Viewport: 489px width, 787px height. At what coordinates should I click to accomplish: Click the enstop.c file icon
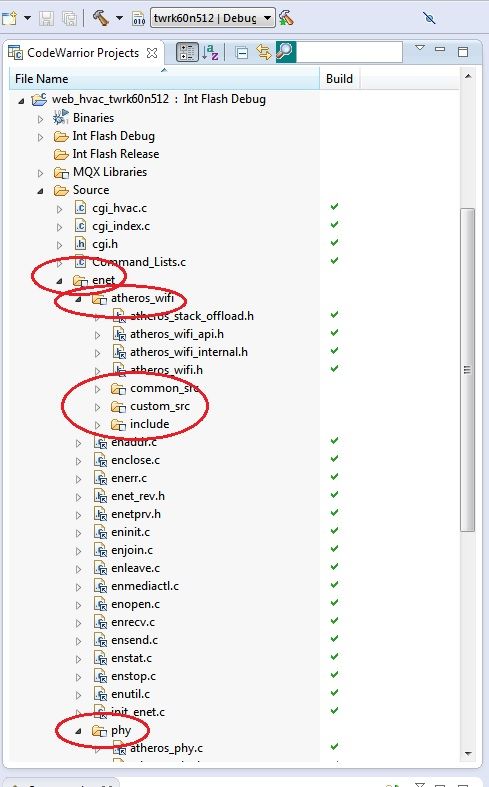click(100, 676)
